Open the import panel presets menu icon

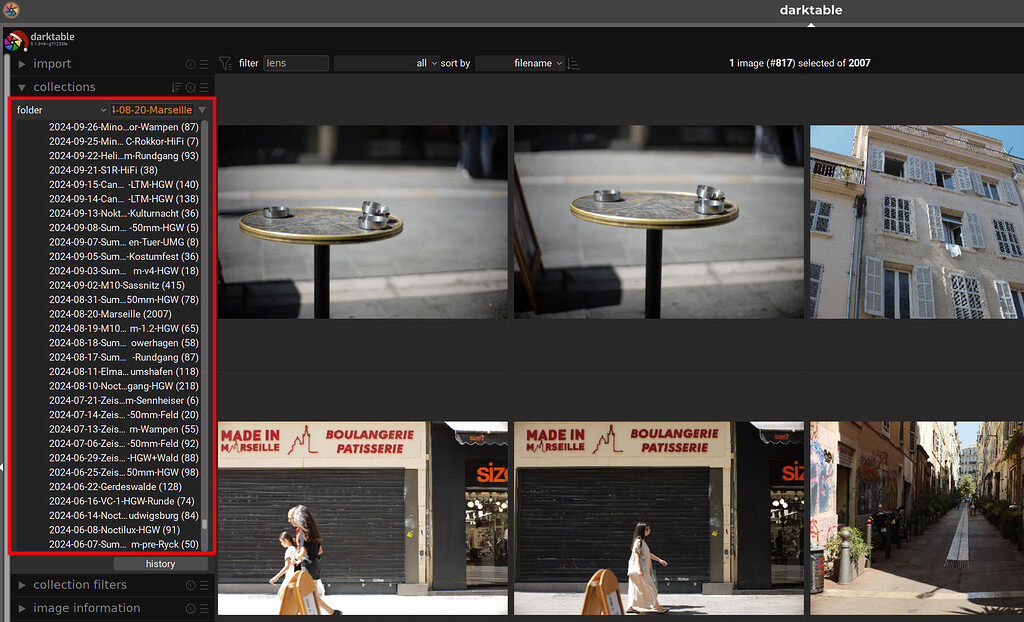[204, 63]
